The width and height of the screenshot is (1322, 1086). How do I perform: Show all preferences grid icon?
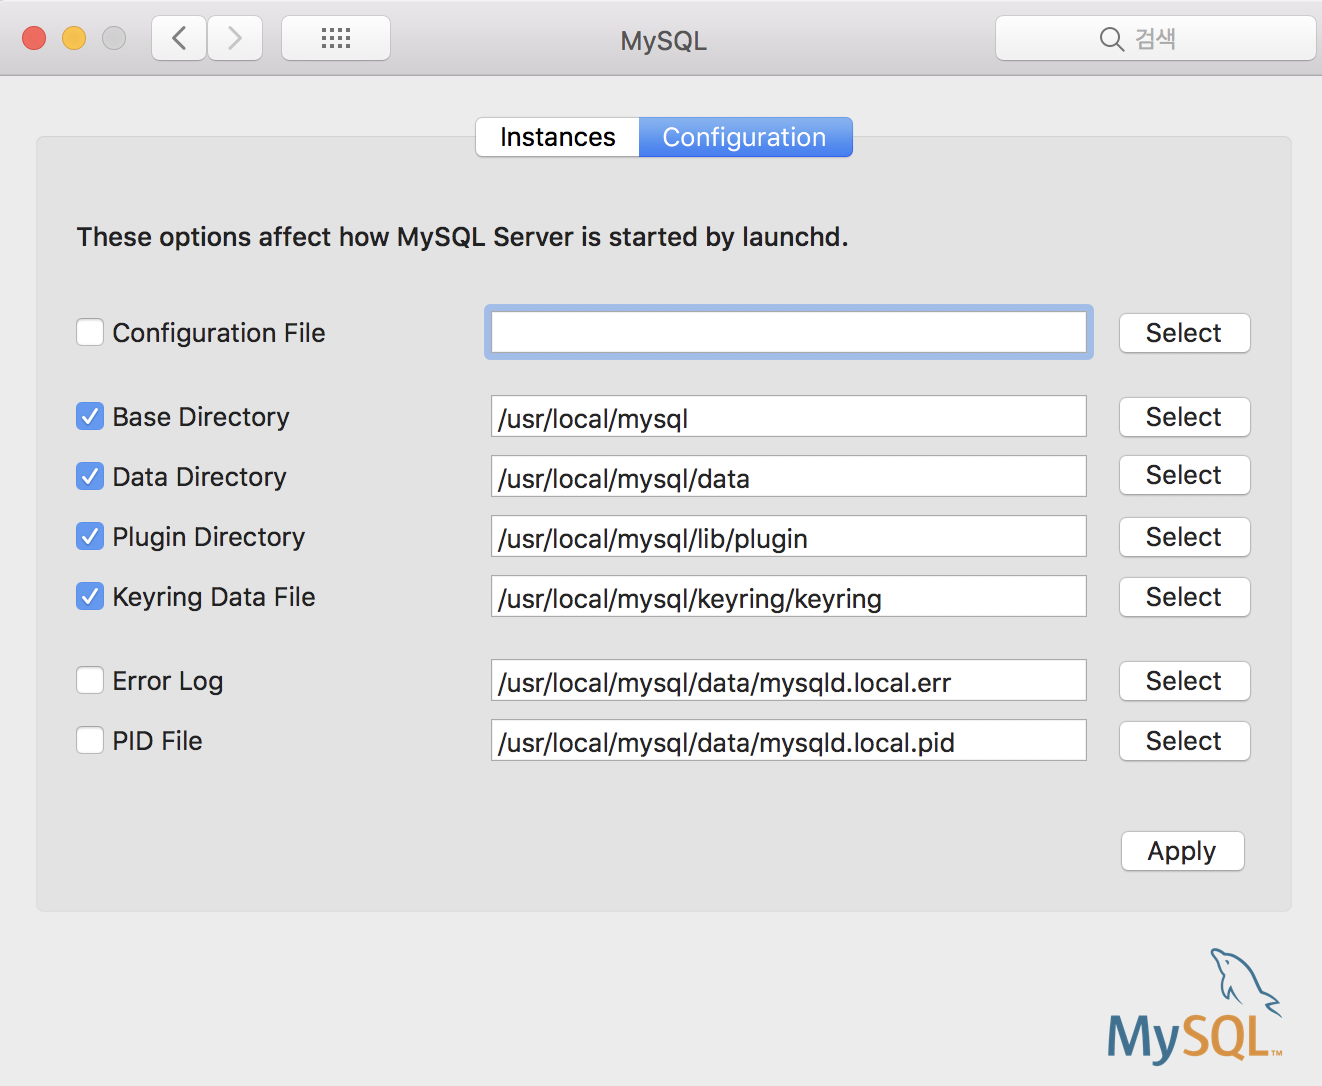336,38
